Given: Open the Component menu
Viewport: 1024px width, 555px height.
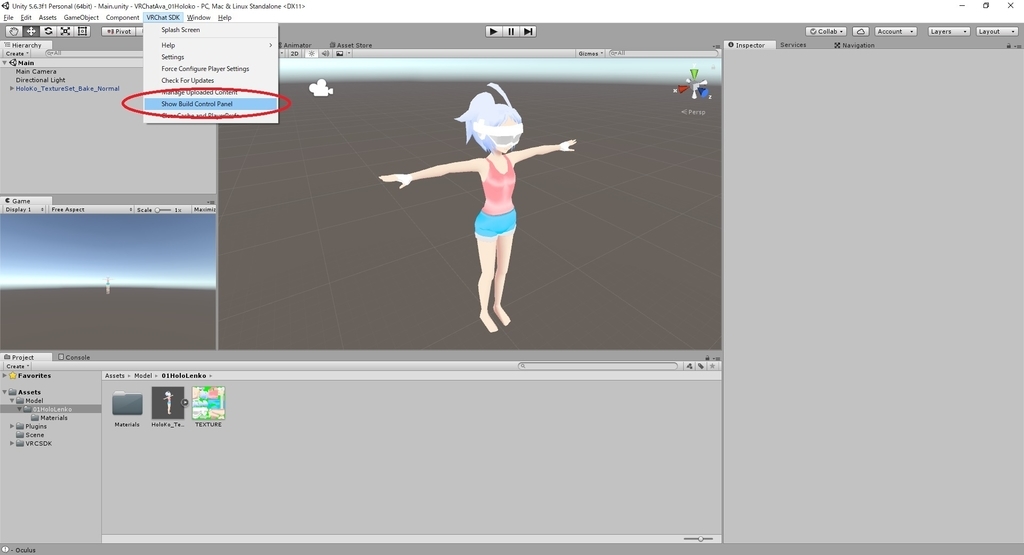Looking at the screenshot, I should click(122, 18).
